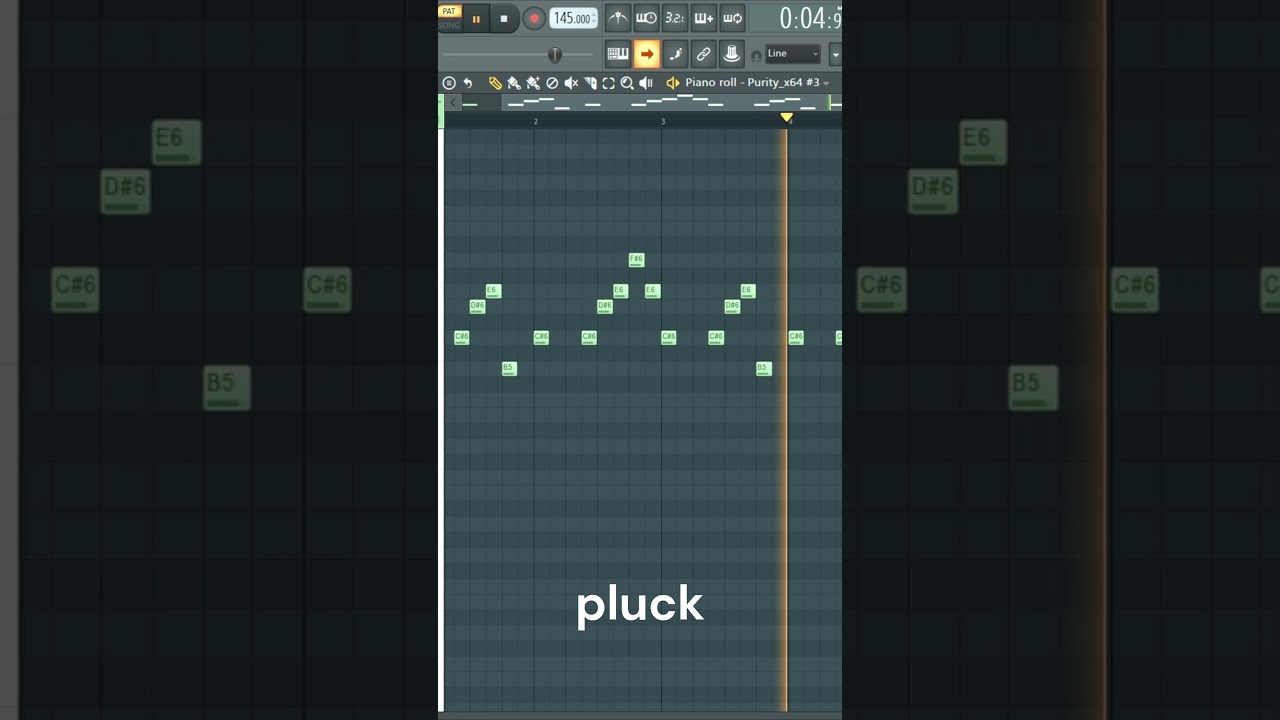Select the D#6 note in bar 1
1280x720 pixels.
click(477, 307)
